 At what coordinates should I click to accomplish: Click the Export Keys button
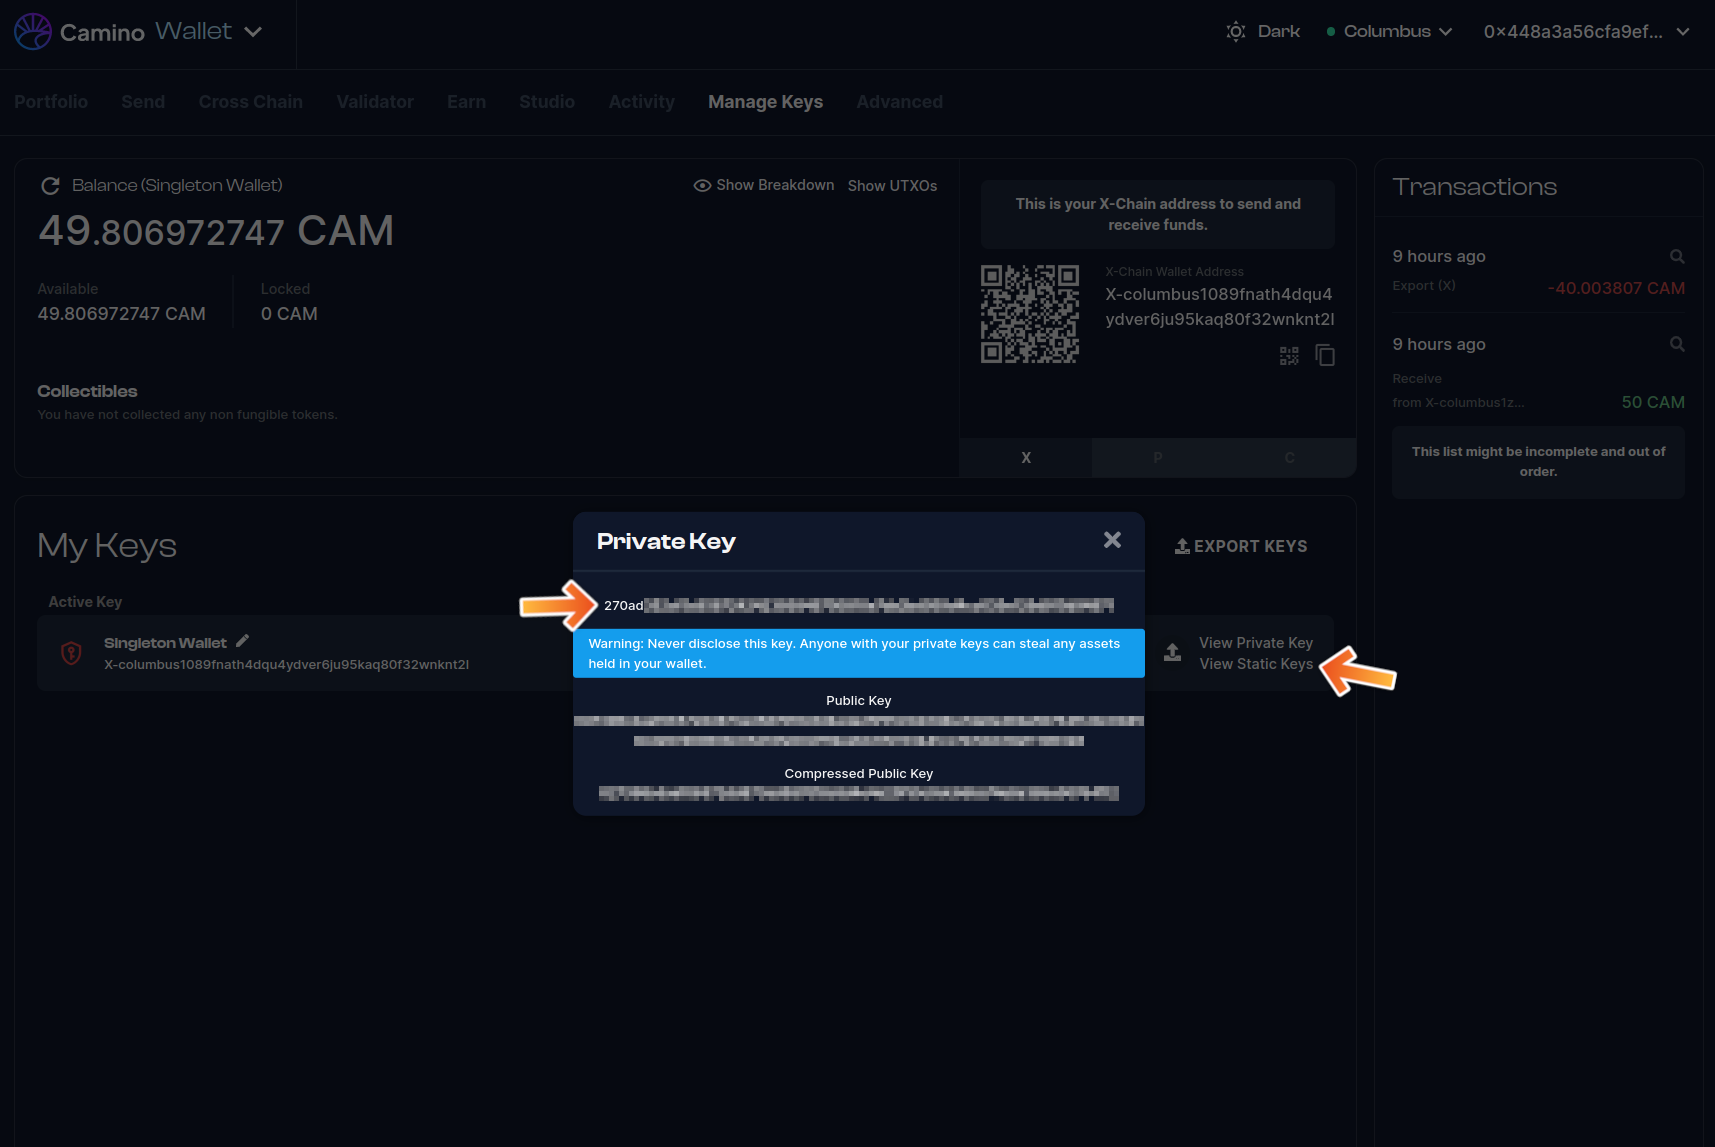[1241, 546]
